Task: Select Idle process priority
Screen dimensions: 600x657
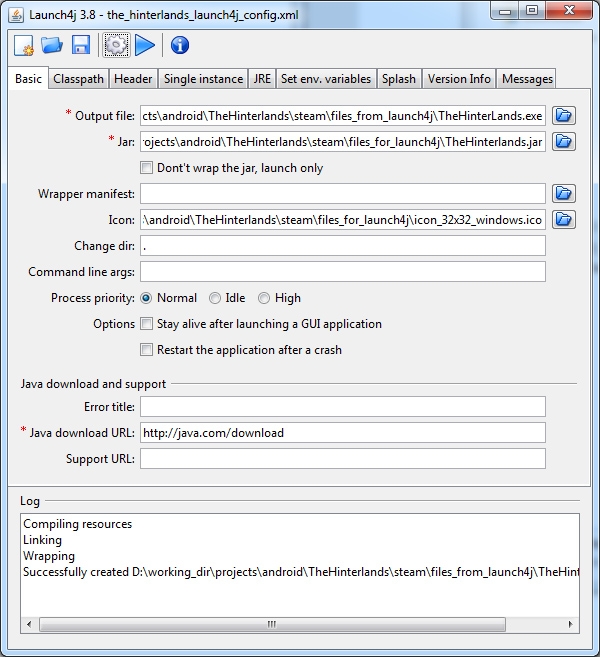Action: click(x=215, y=298)
